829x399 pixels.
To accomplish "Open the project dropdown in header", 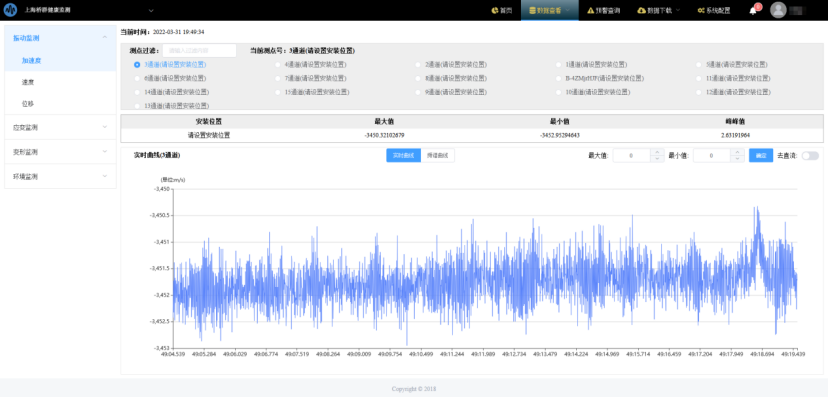I will point(151,10).
